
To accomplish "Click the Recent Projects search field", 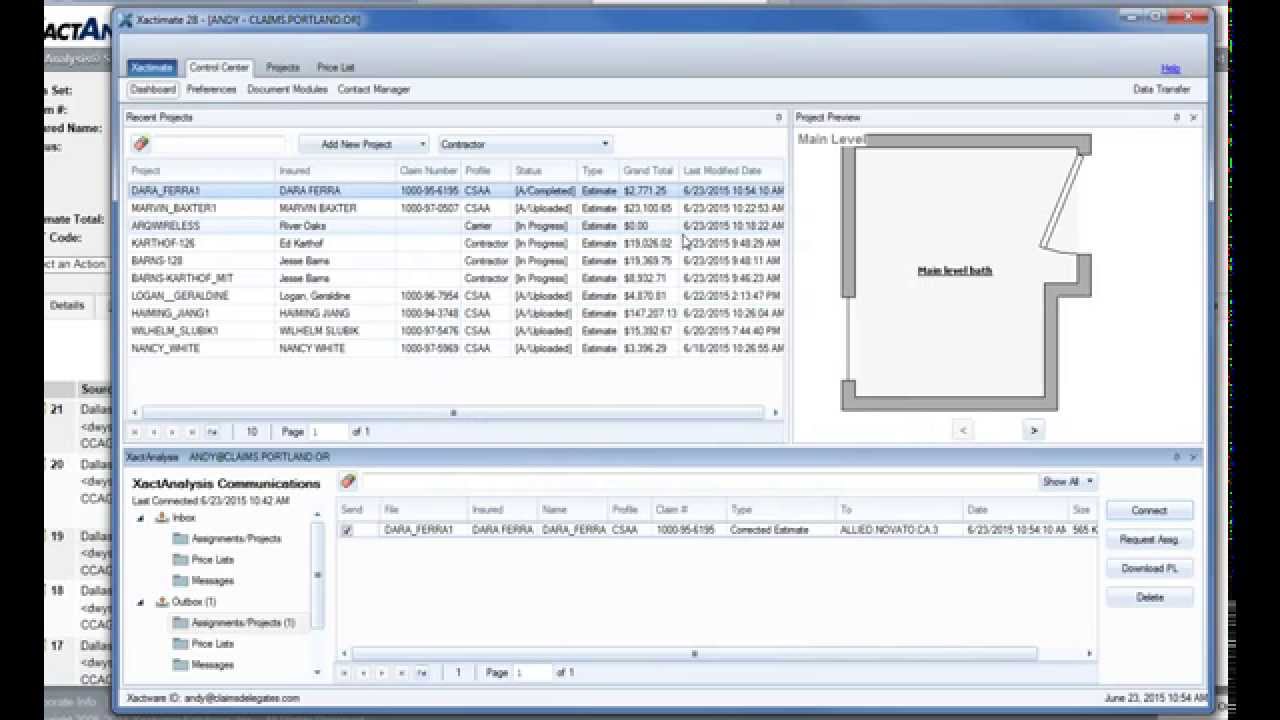I will click(x=219, y=144).
